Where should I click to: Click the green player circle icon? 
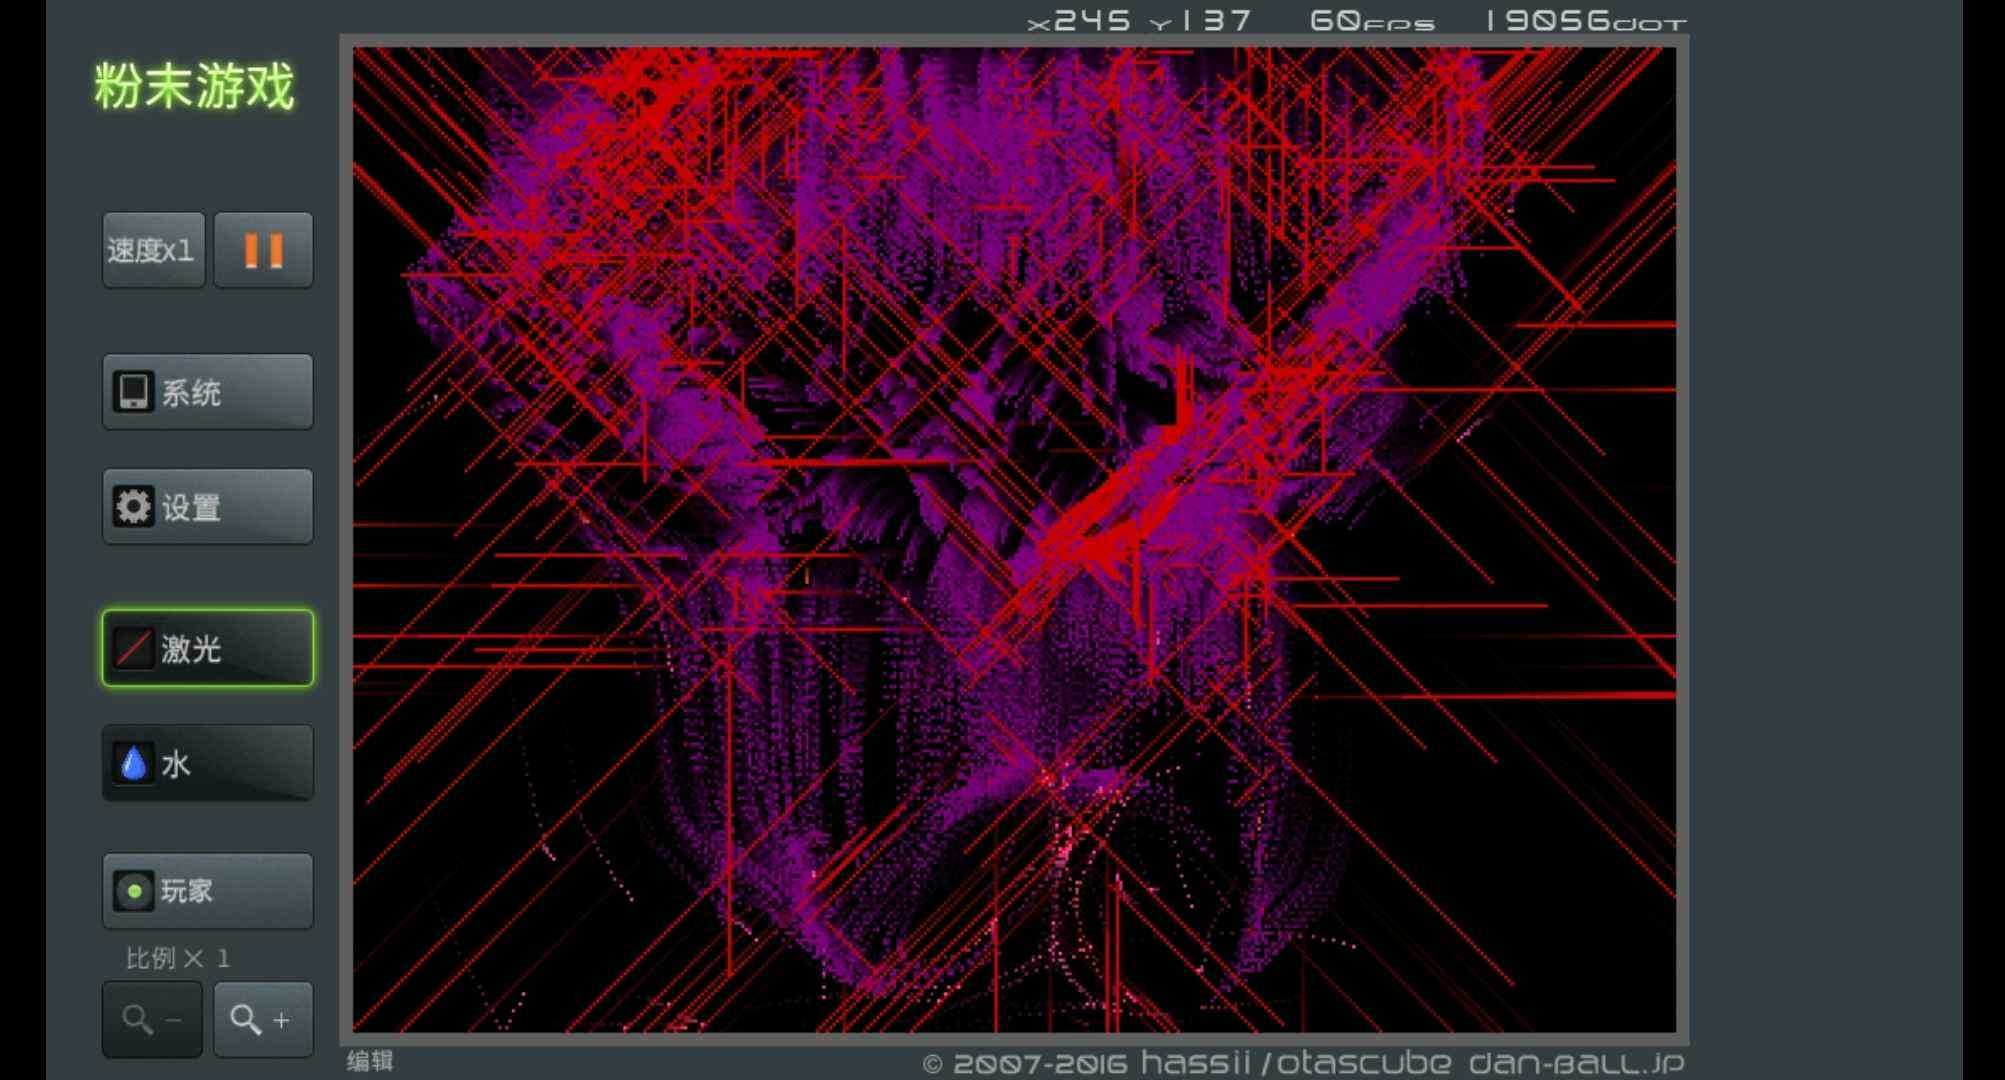[133, 891]
